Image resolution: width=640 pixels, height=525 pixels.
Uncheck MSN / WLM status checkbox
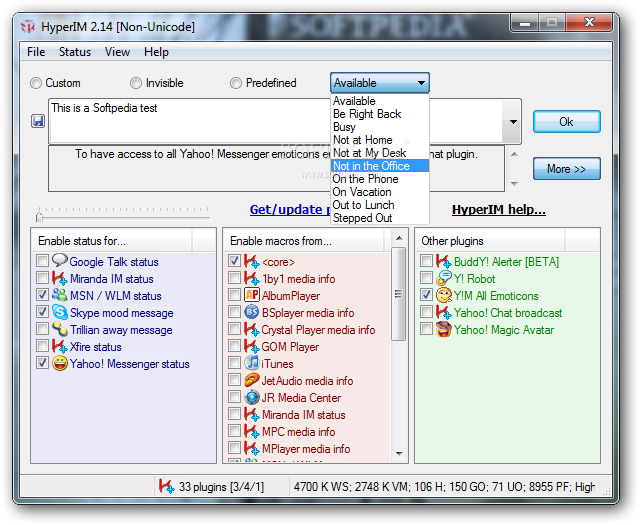pos(42,295)
